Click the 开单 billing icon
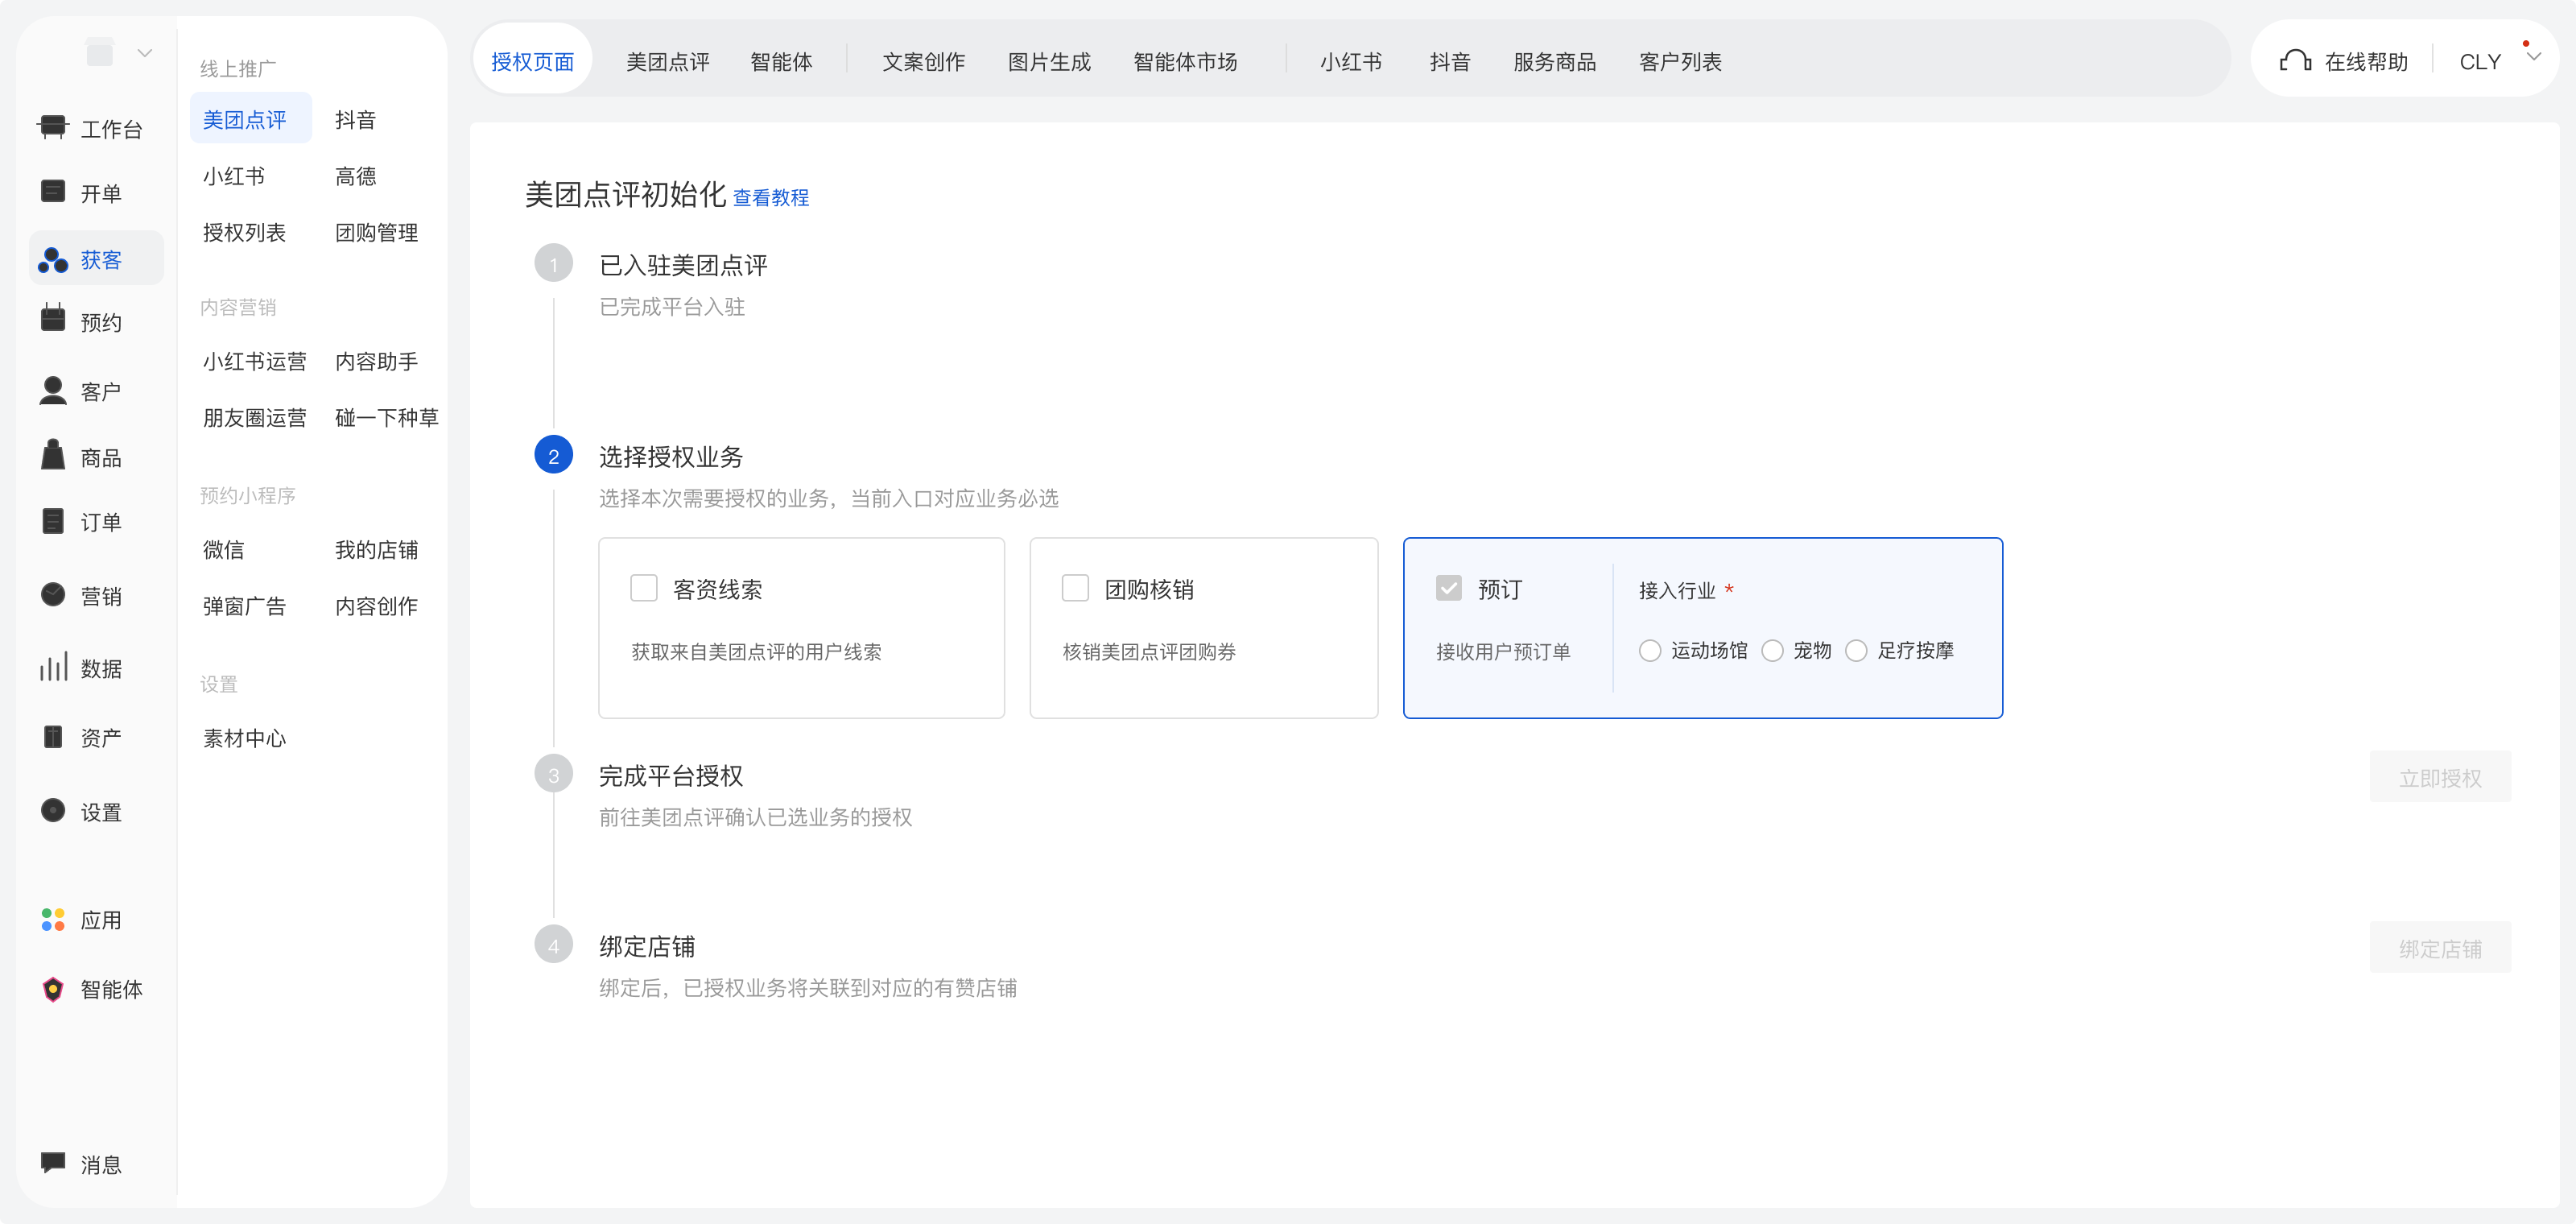The image size is (2576, 1224). point(53,191)
